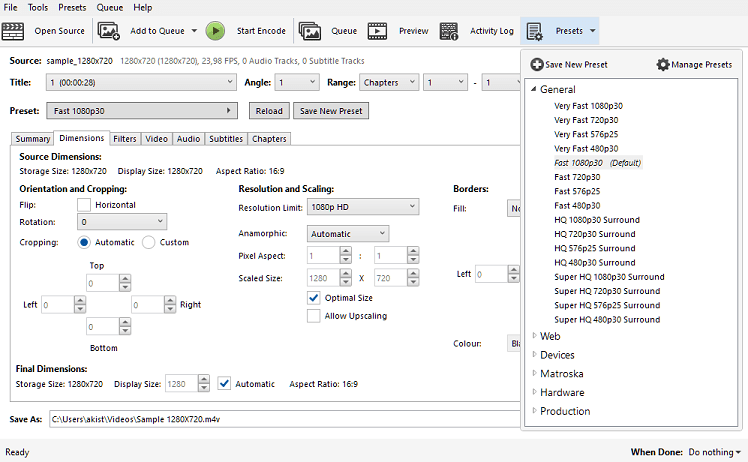Viewport: 748px width, 462px height.
Task: Open the Activity Log icon
Action: [449, 31]
